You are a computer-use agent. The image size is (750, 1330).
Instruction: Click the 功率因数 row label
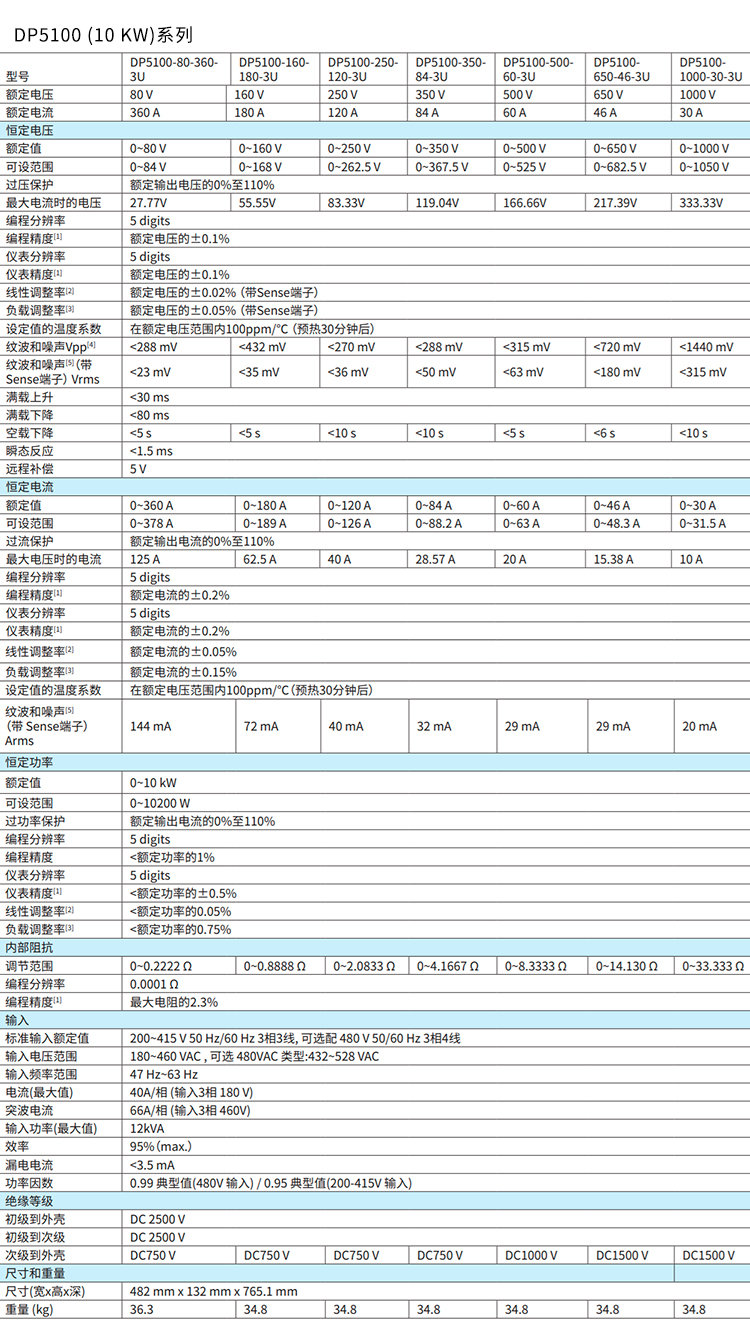click(29, 1182)
